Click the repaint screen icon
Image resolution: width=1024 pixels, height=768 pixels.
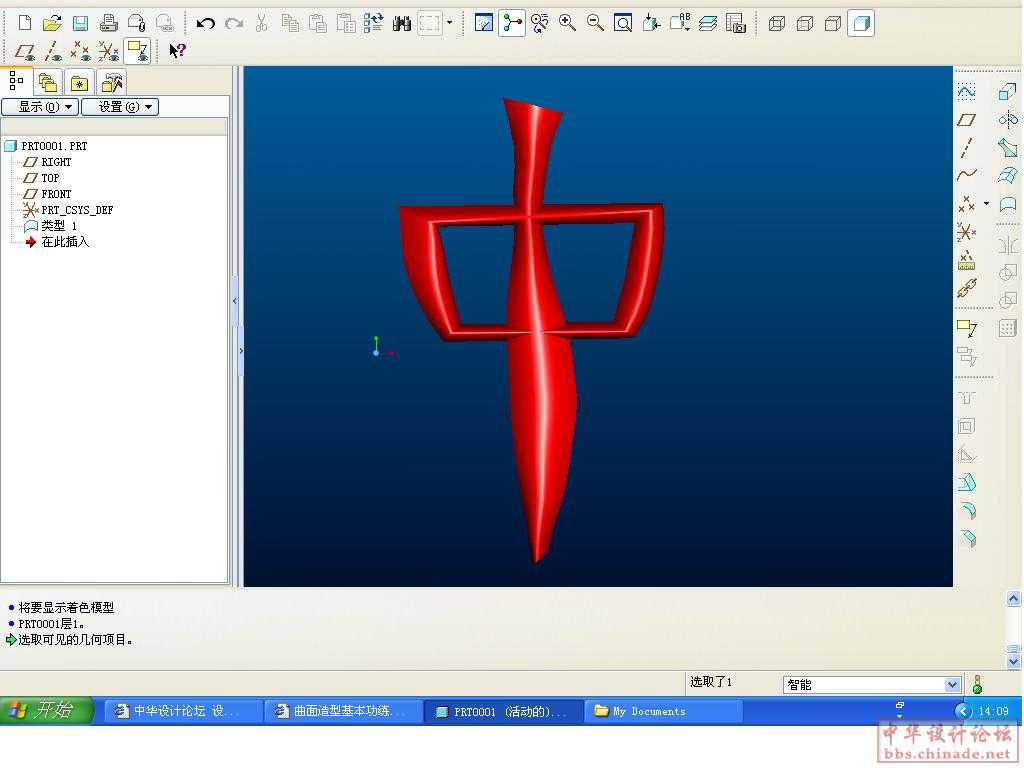click(484, 24)
